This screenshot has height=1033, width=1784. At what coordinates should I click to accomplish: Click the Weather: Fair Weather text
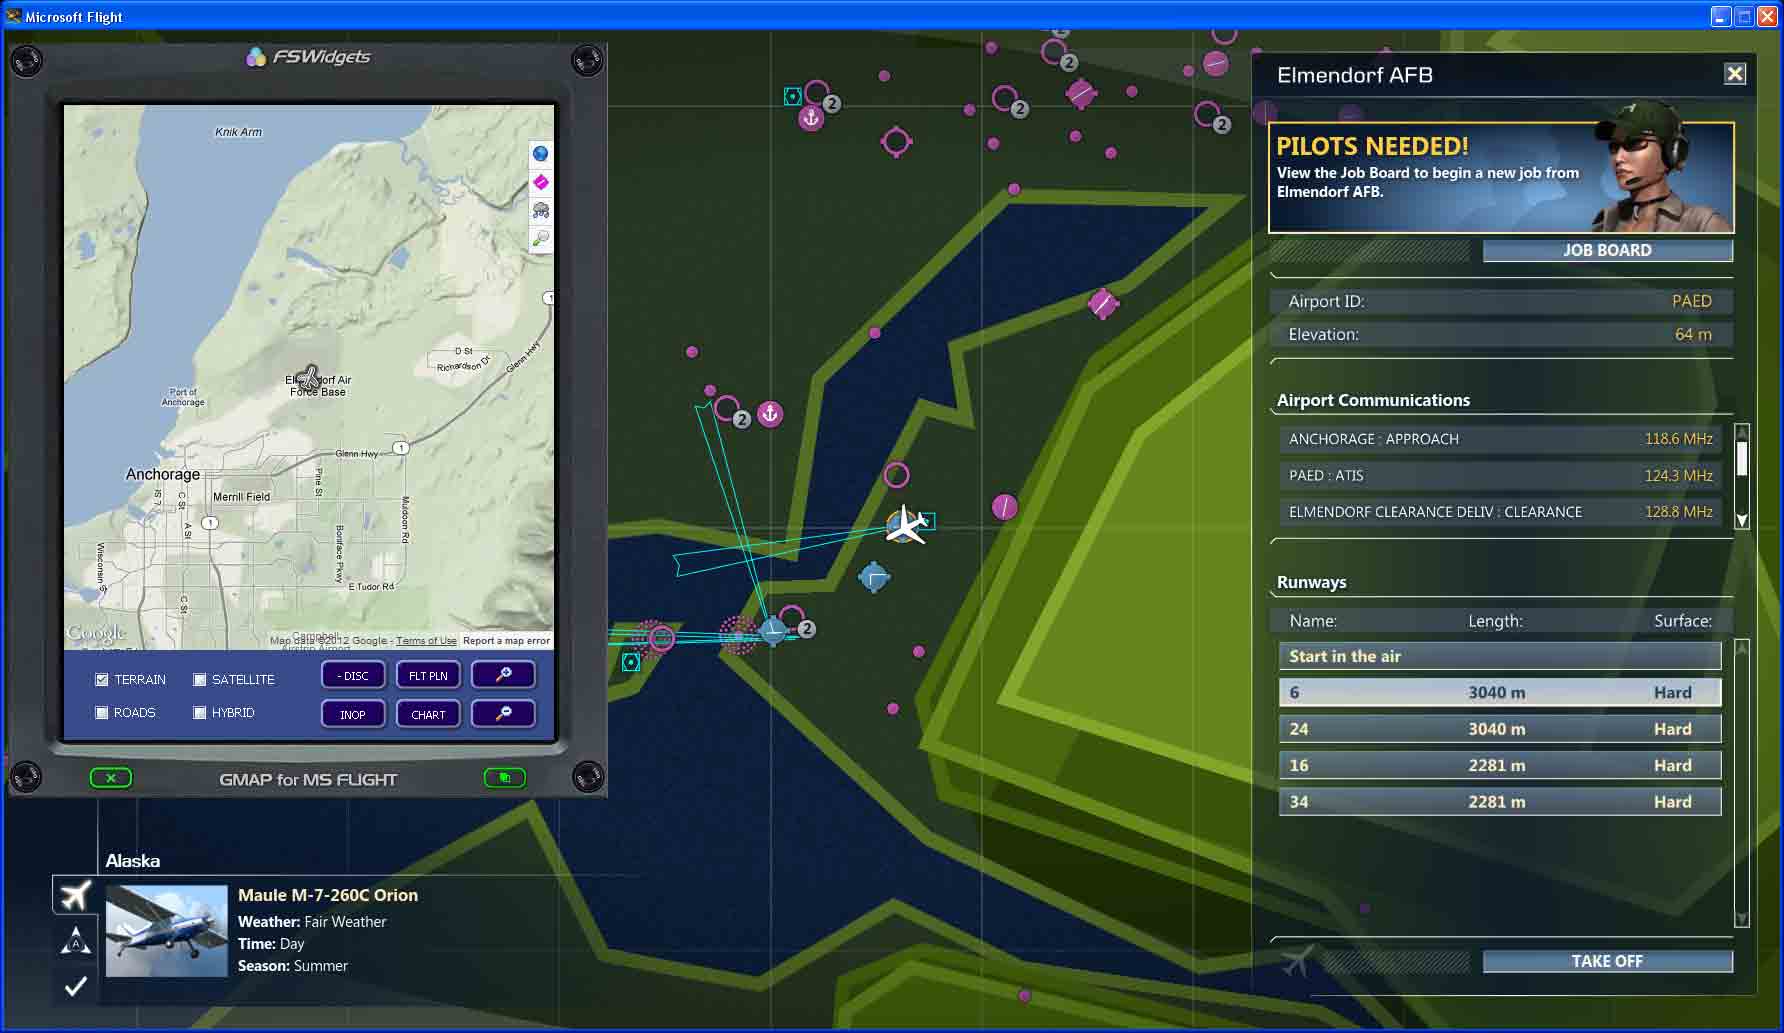click(312, 922)
